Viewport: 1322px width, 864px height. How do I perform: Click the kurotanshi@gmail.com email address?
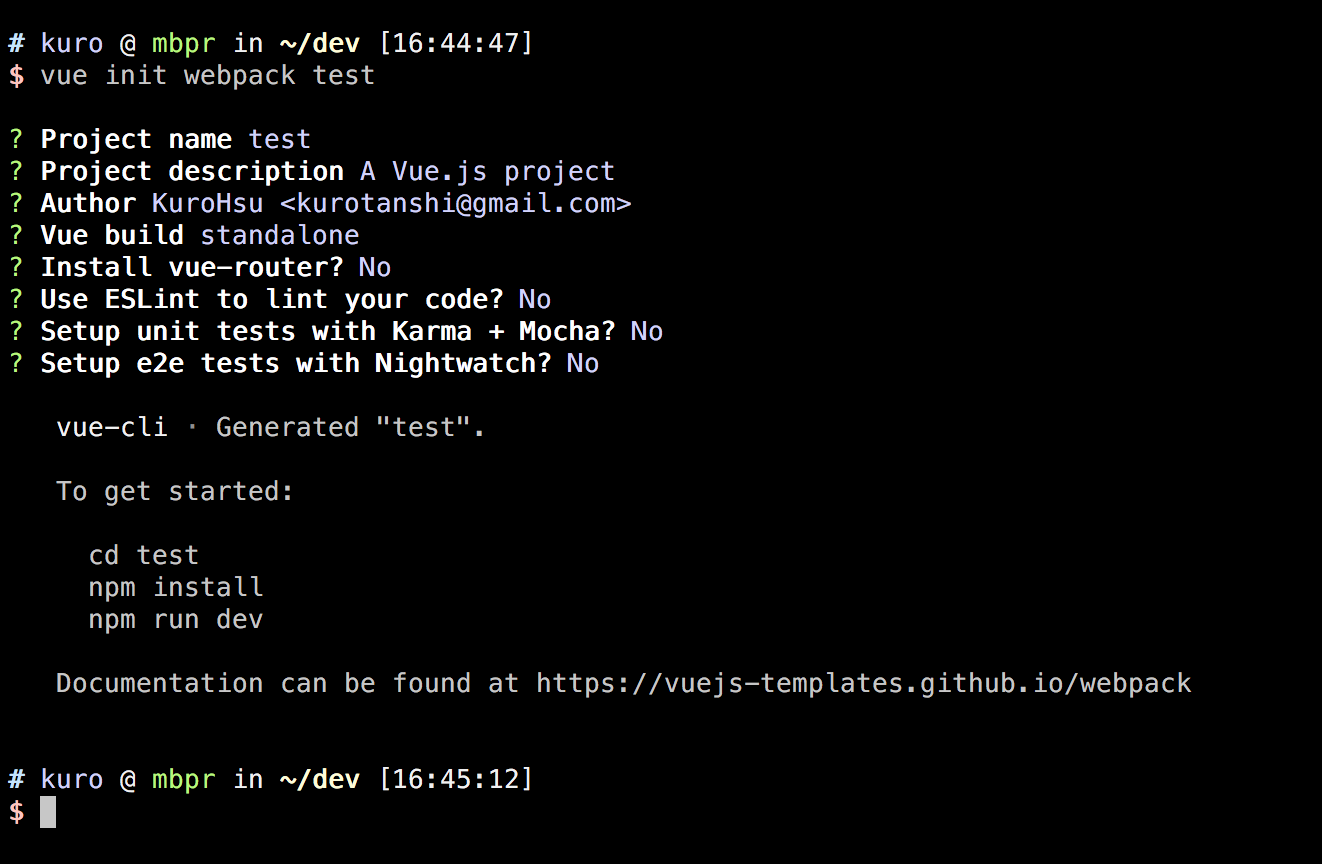tap(455, 204)
